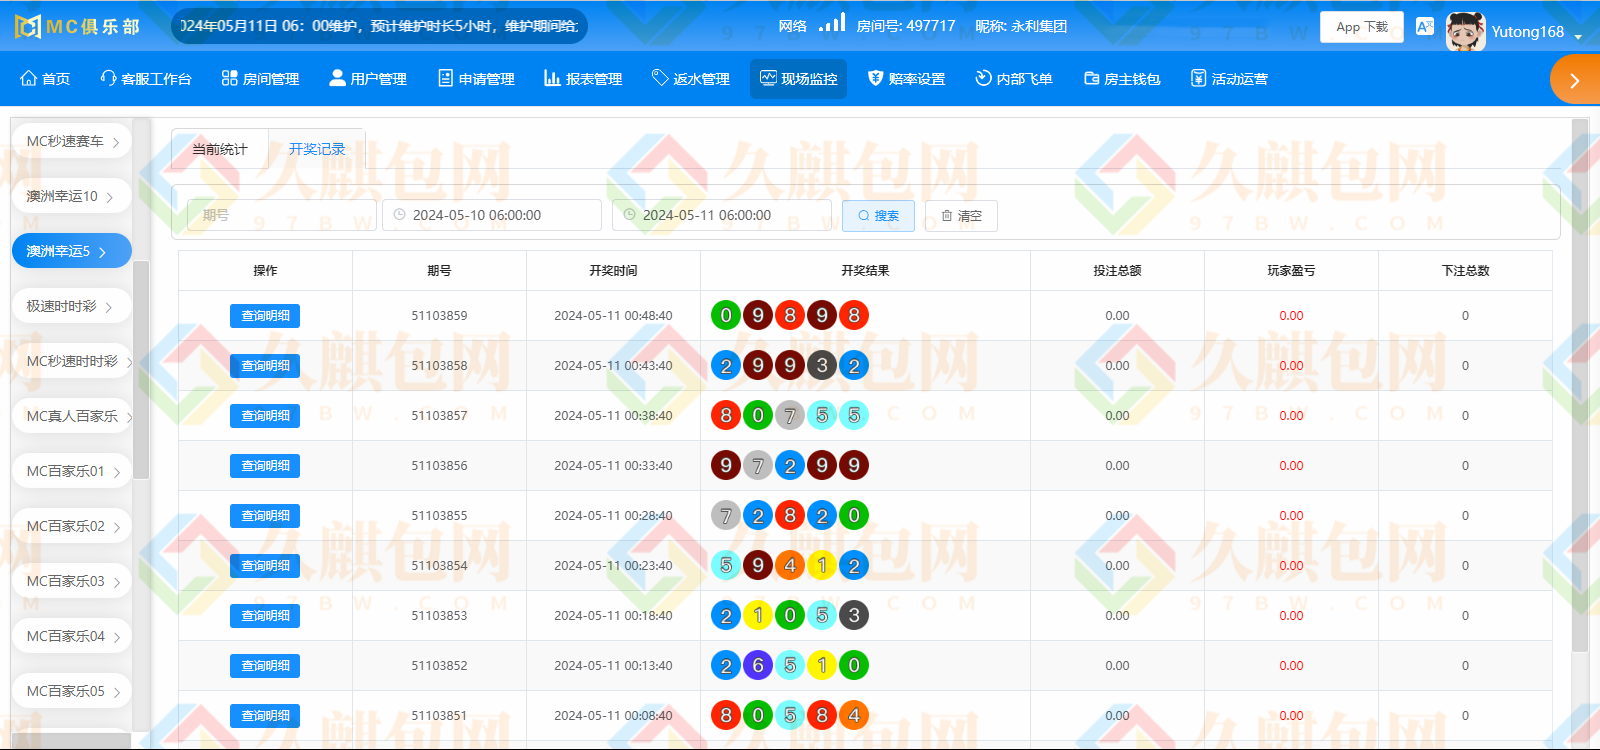Click the purple 6 ball in row 51103852
This screenshot has width=1600, height=750.
click(758, 666)
